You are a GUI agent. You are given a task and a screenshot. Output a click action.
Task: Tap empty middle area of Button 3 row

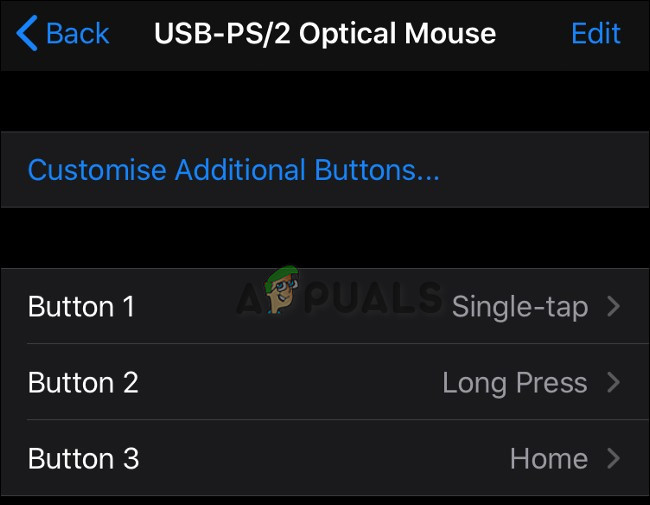320,459
